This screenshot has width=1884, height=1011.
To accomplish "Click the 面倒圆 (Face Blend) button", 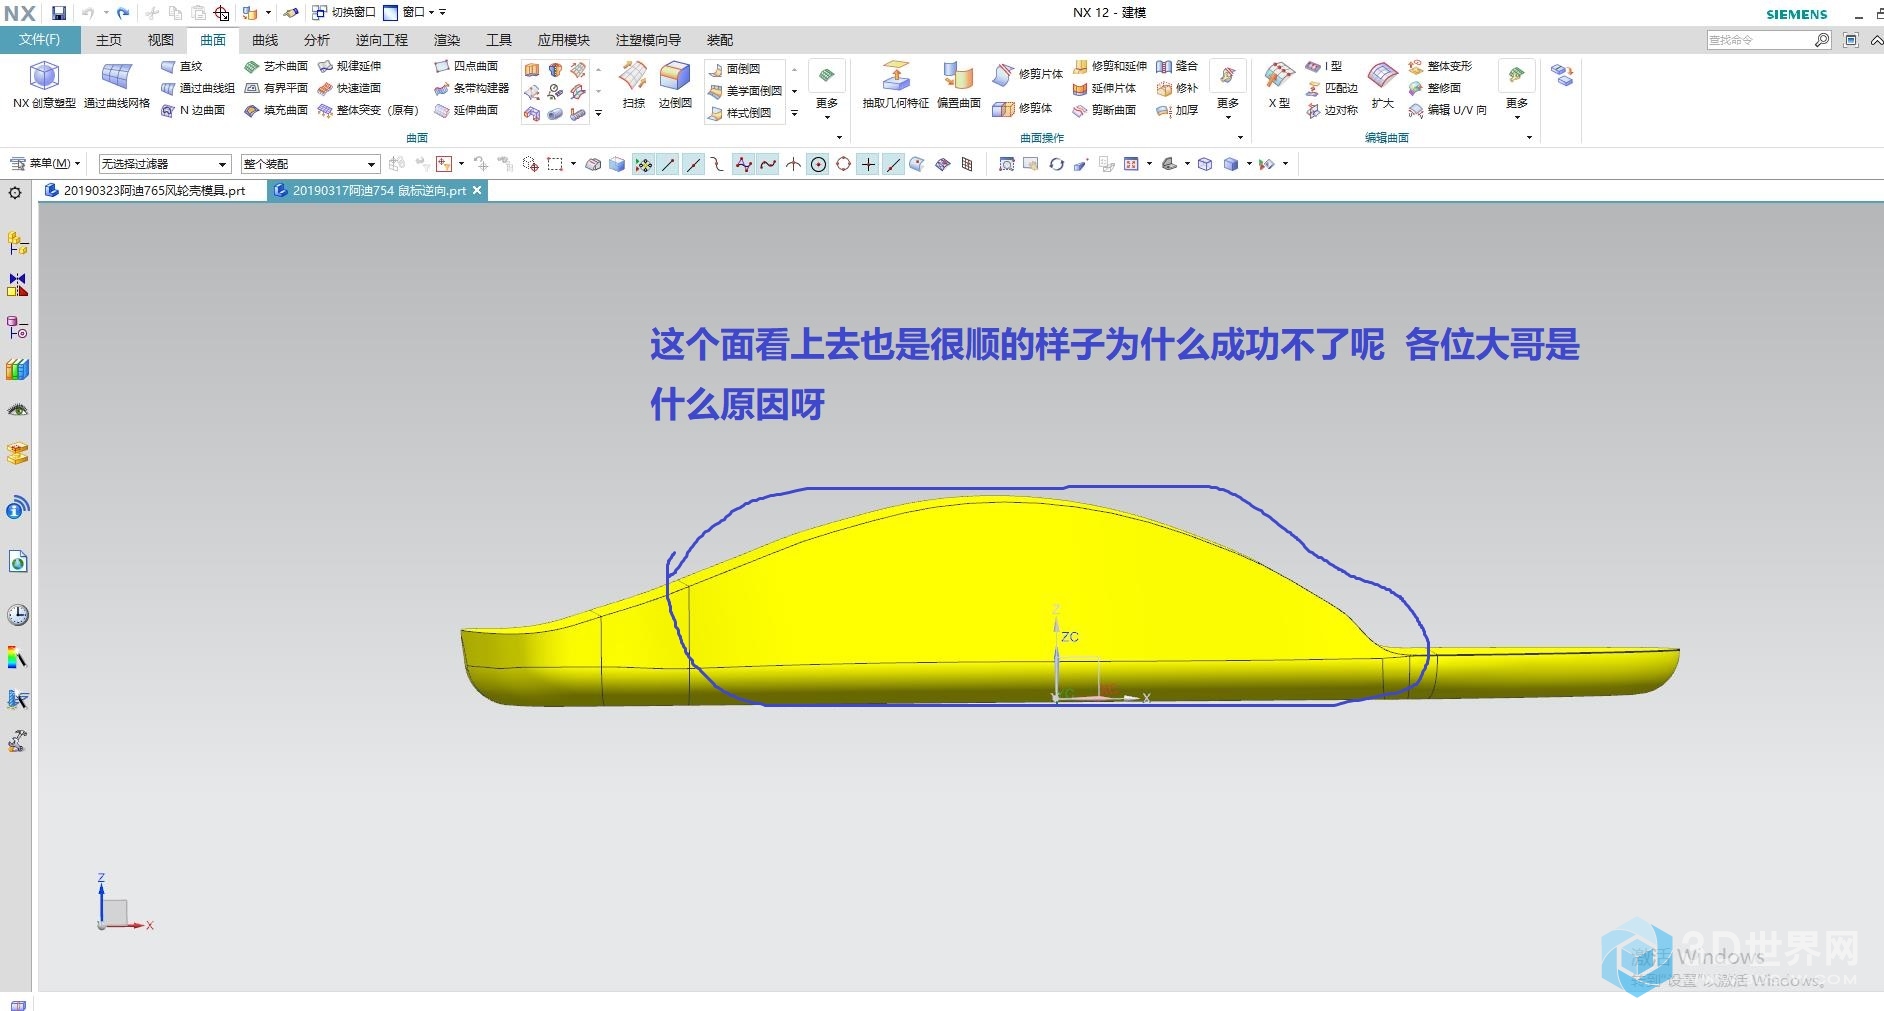I will click(735, 69).
